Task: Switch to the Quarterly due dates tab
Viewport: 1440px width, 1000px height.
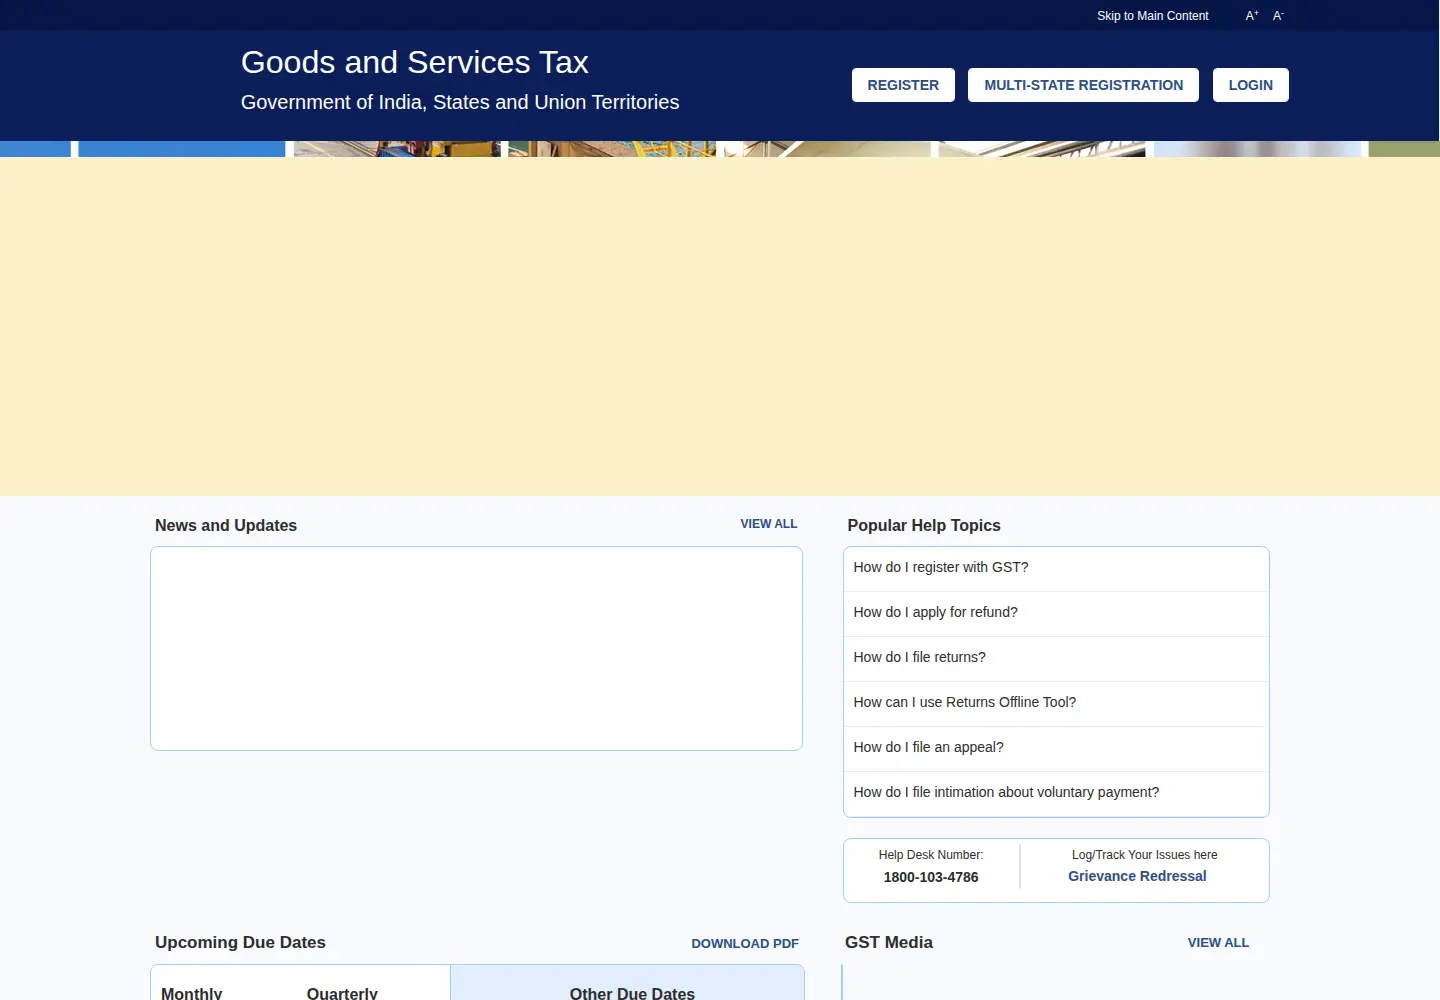Action: click(342, 993)
